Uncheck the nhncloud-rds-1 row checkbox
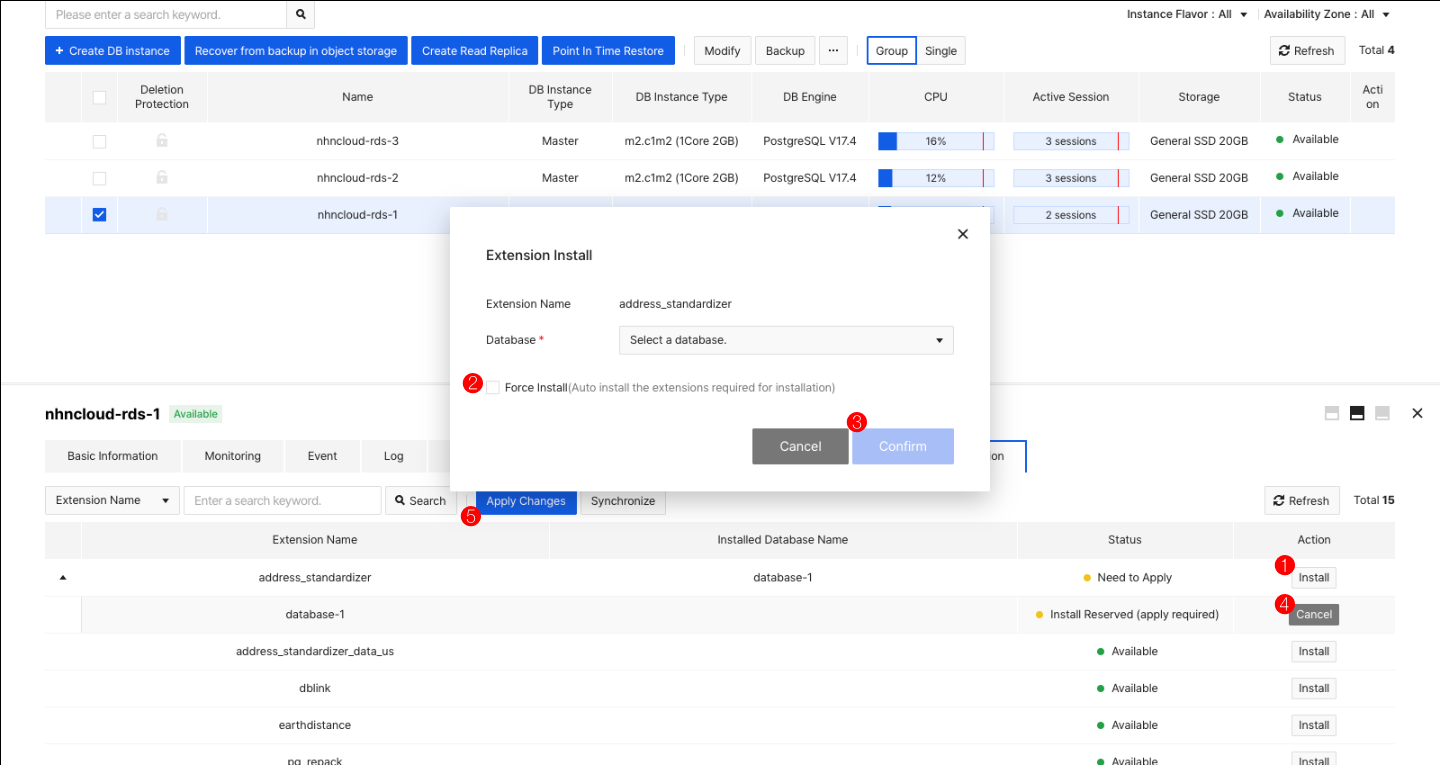 point(99,214)
